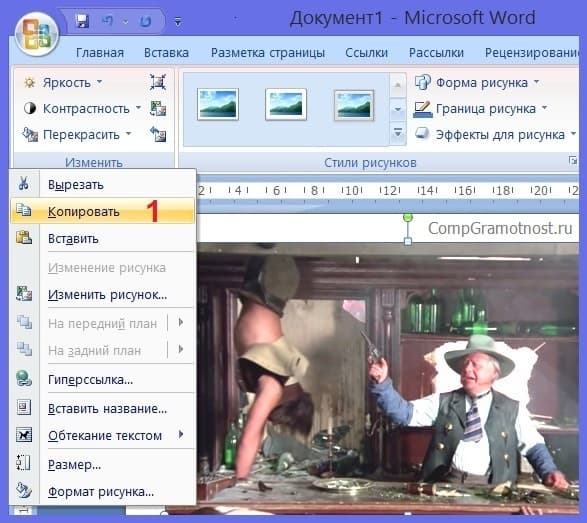Switch to the Вставка ribbon tab
Image resolution: width=587 pixels, height=523 pixels.
tap(166, 53)
